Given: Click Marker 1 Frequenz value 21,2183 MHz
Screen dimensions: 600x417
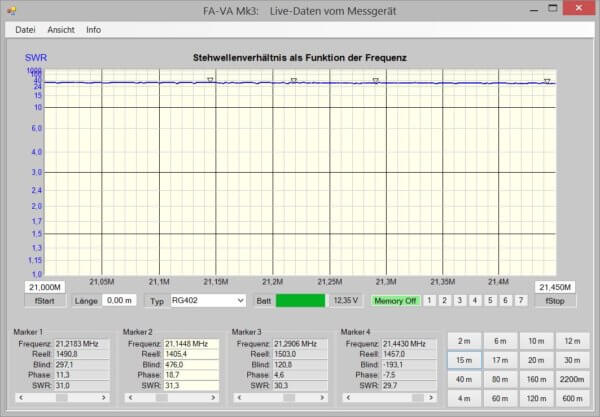Looking at the screenshot, I should point(82,344).
